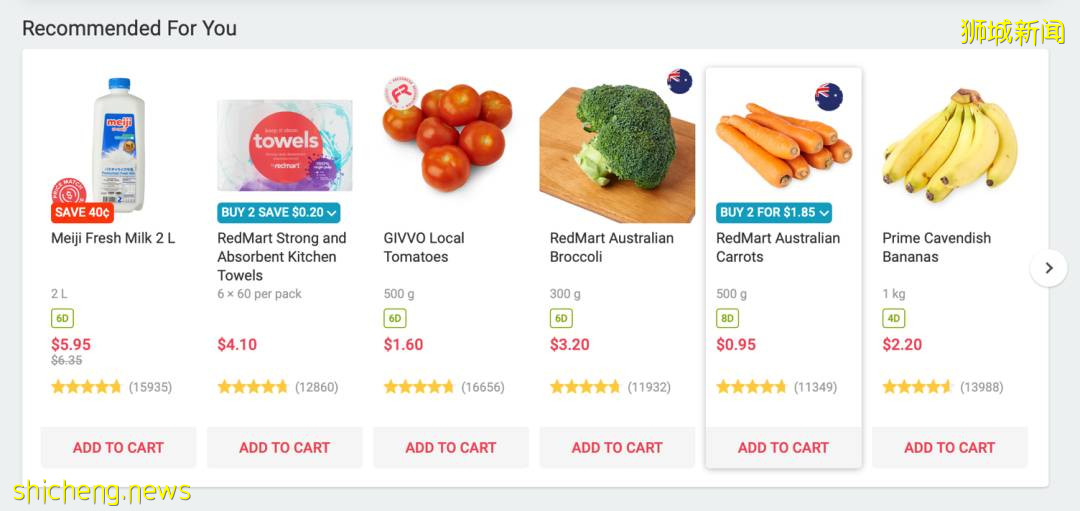Click the Australian flag on carrots image

click(828, 96)
